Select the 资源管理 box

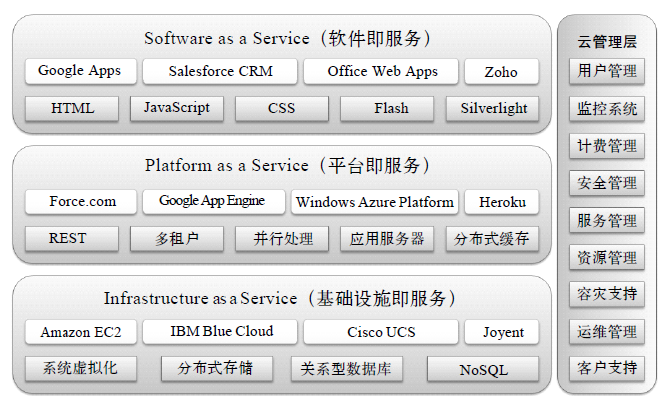(x=607, y=257)
